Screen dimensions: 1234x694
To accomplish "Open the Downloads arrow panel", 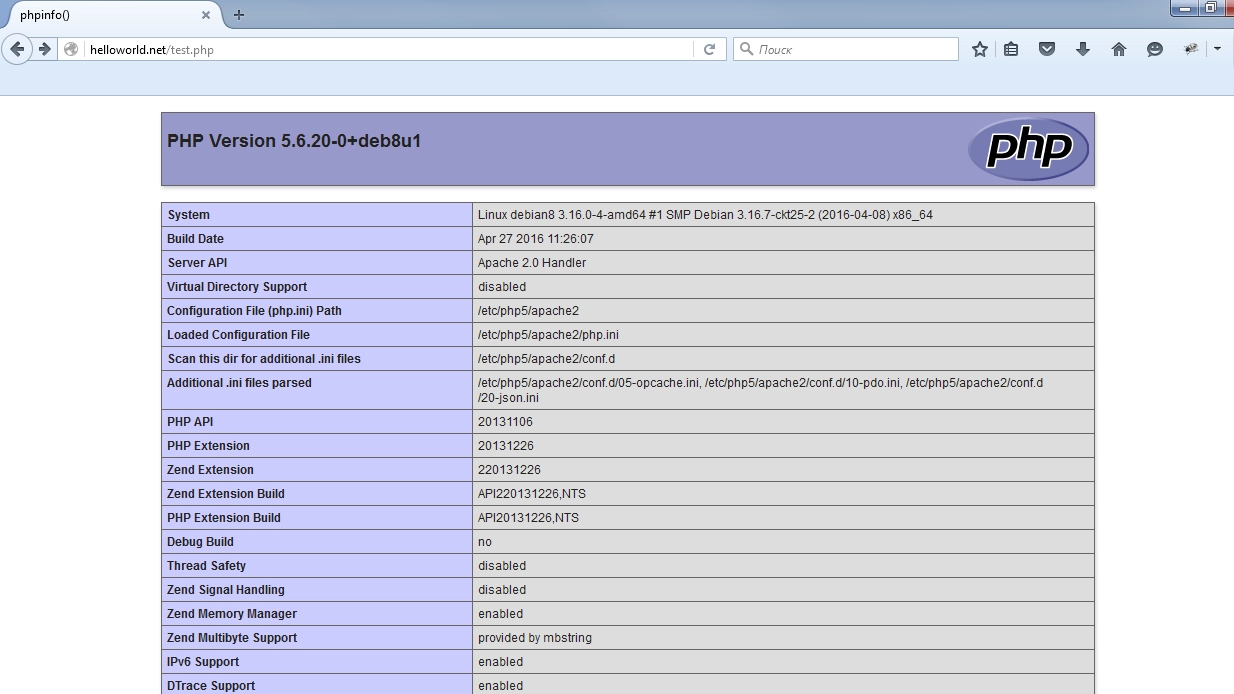I will click(1082, 49).
